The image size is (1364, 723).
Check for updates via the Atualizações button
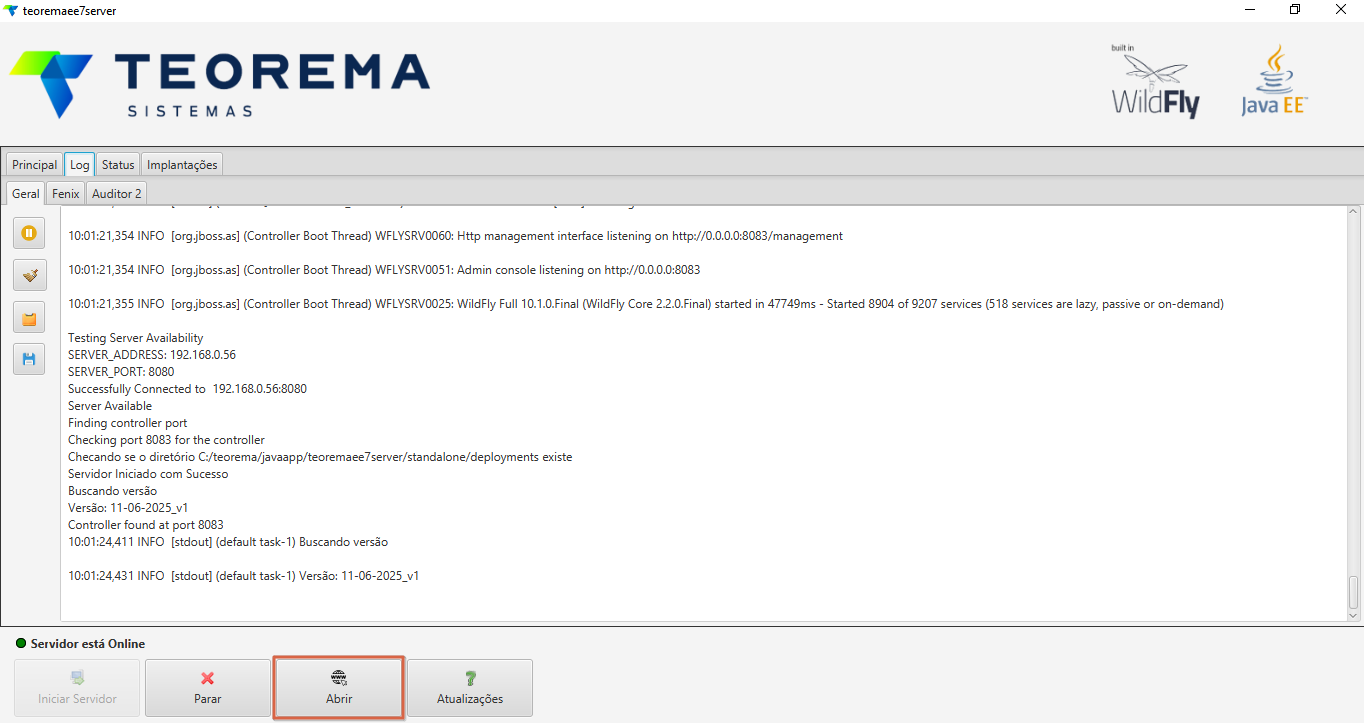point(470,688)
